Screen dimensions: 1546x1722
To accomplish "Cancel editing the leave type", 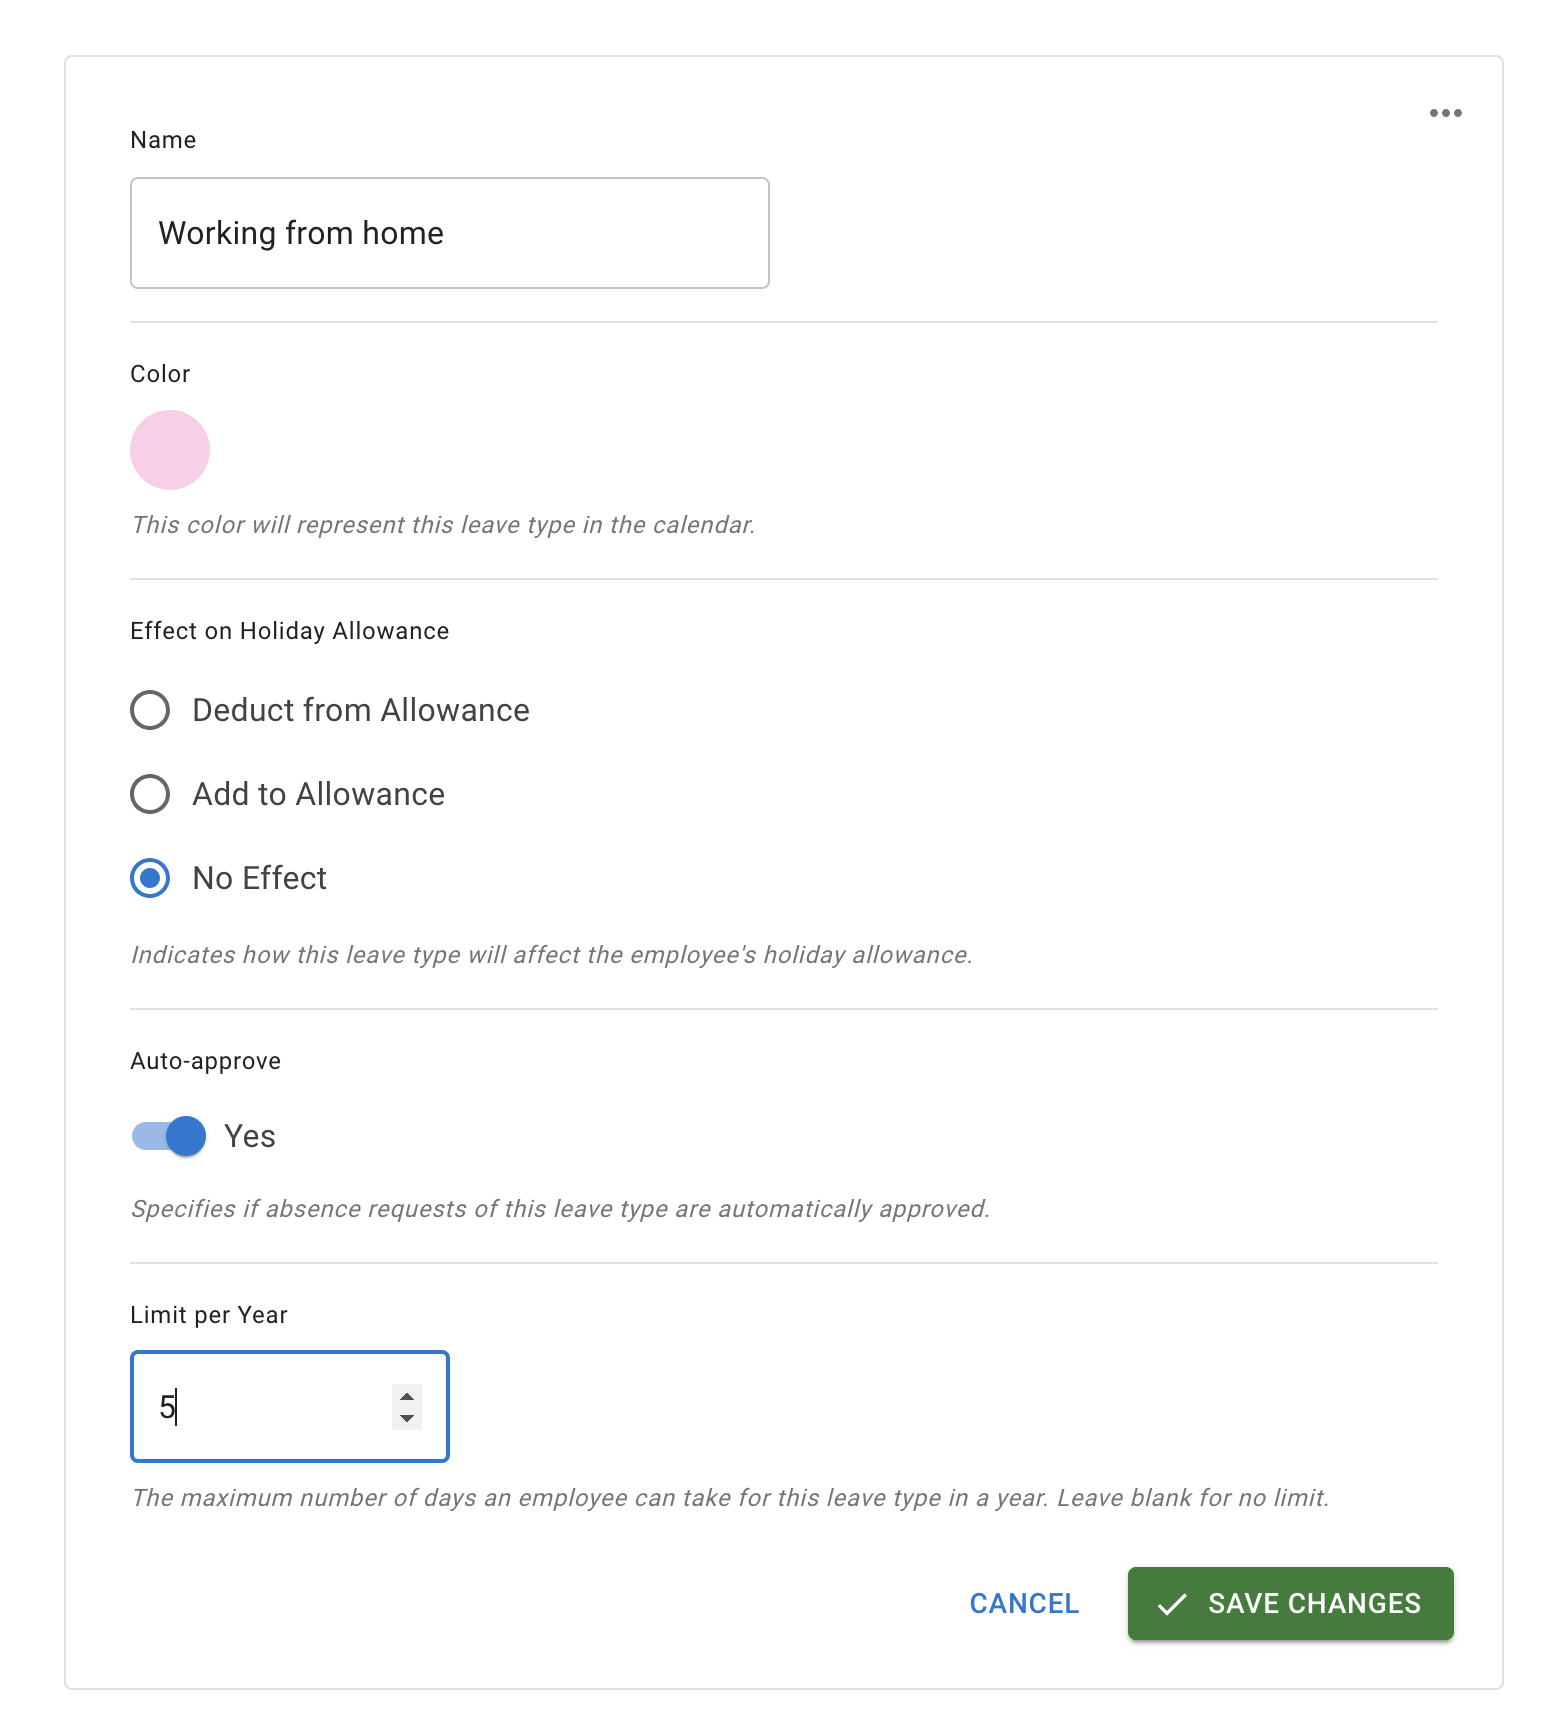I will (x=1024, y=1603).
